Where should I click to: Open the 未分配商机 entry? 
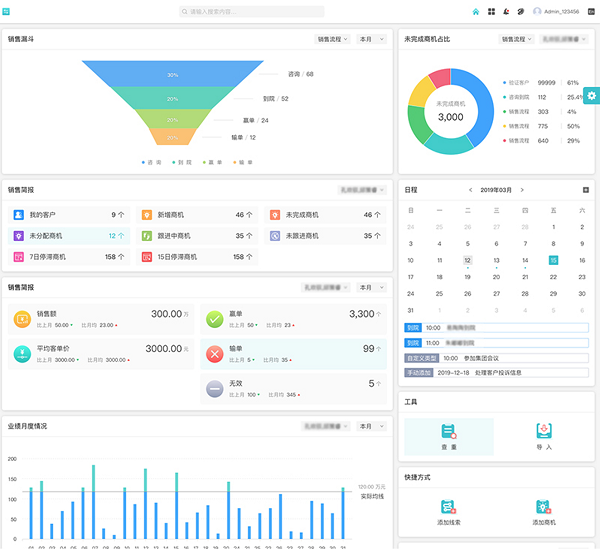point(46,236)
